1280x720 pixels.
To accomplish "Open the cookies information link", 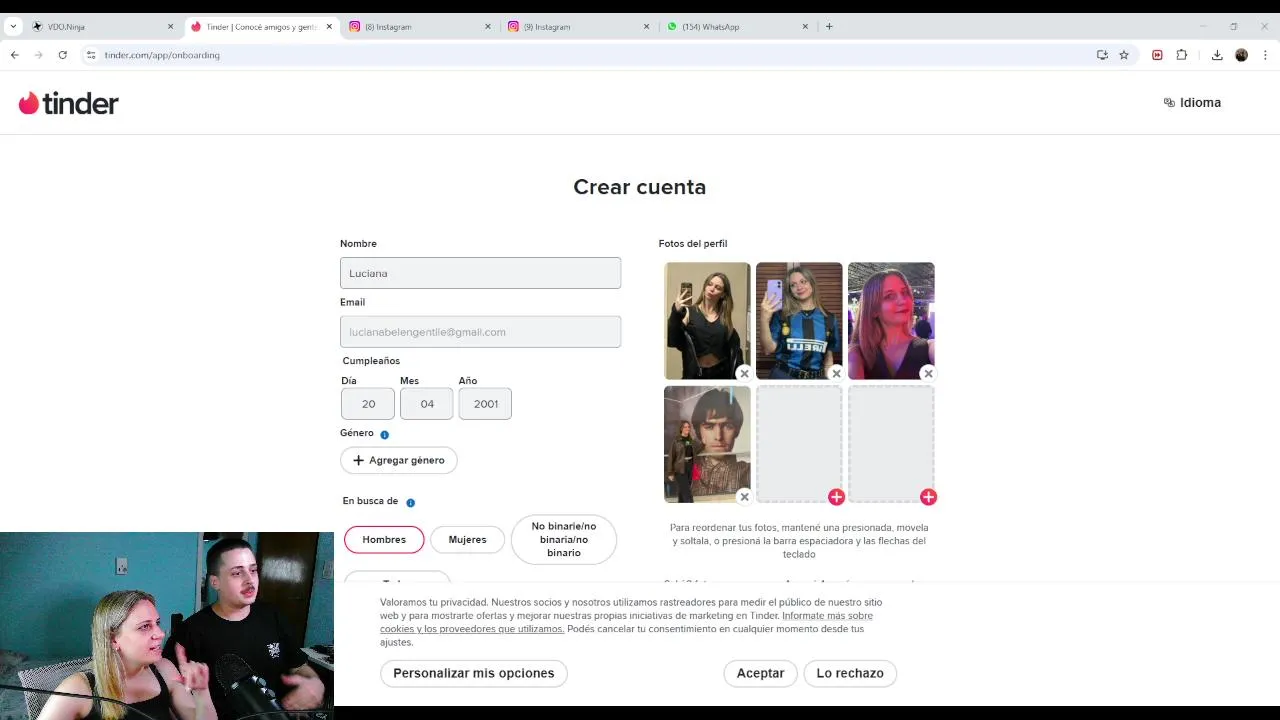I will click(626, 622).
